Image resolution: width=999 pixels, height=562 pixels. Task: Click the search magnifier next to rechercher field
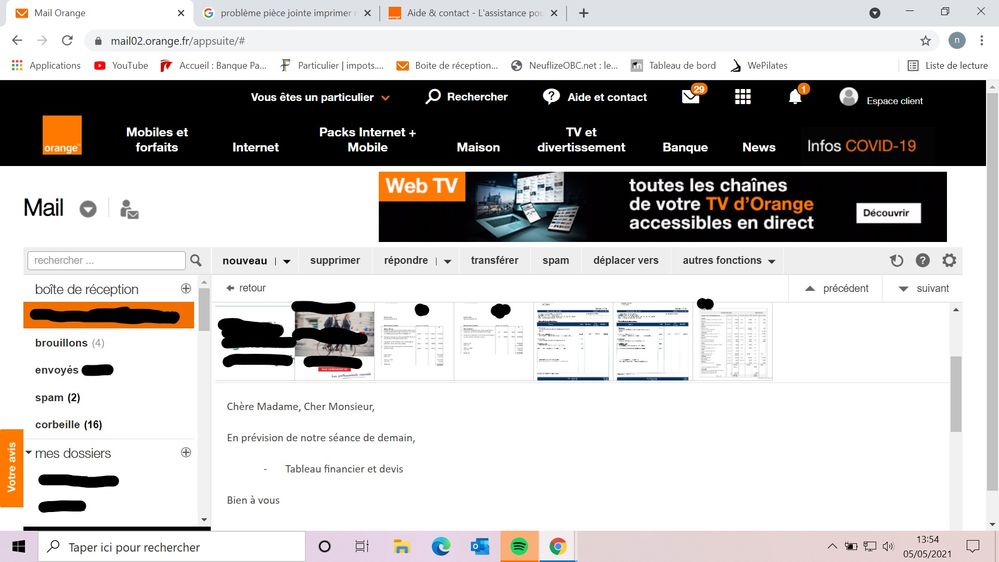196,261
